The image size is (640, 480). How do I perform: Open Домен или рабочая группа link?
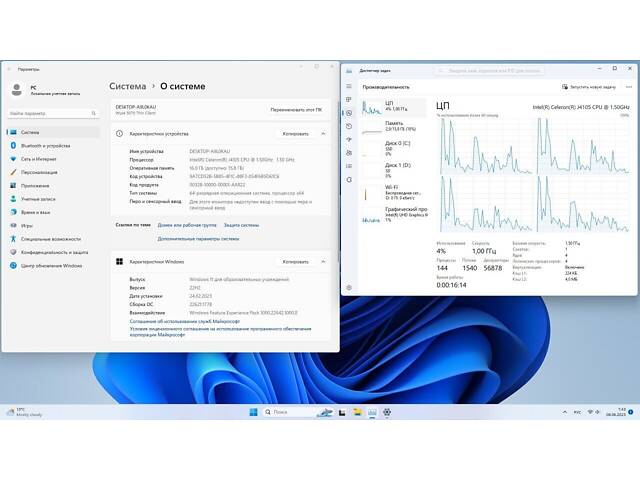[187, 225]
